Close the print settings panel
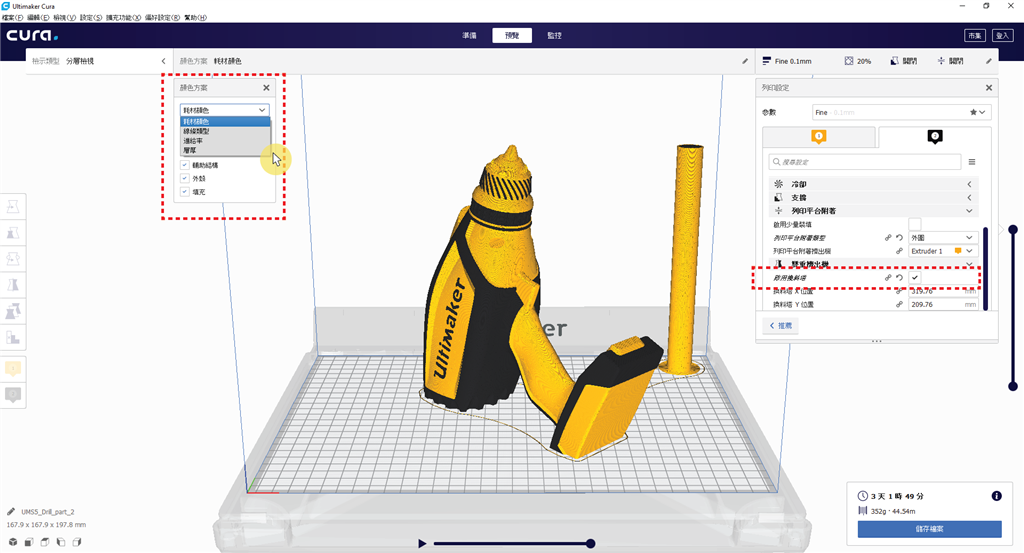Image resolution: width=1024 pixels, height=553 pixels. point(989,88)
